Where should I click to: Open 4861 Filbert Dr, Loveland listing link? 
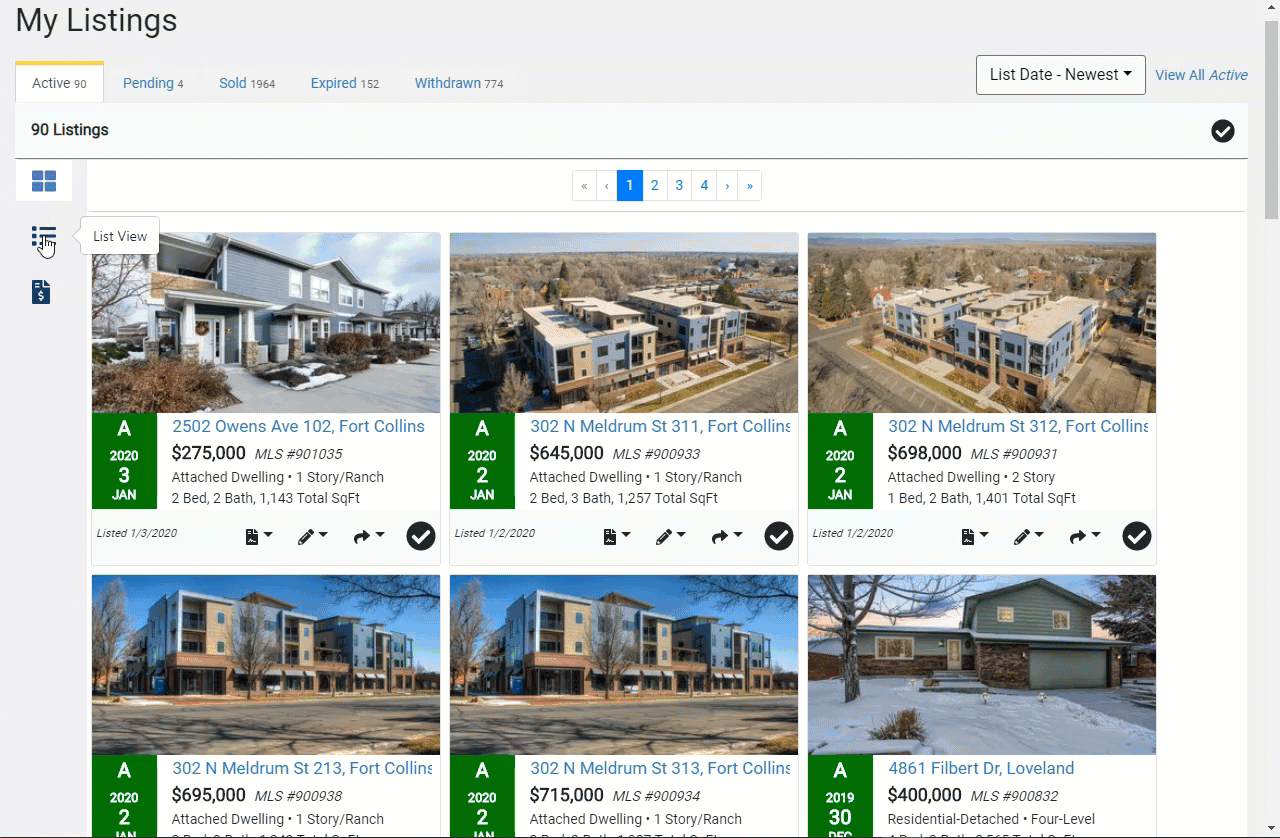click(980, 768)
